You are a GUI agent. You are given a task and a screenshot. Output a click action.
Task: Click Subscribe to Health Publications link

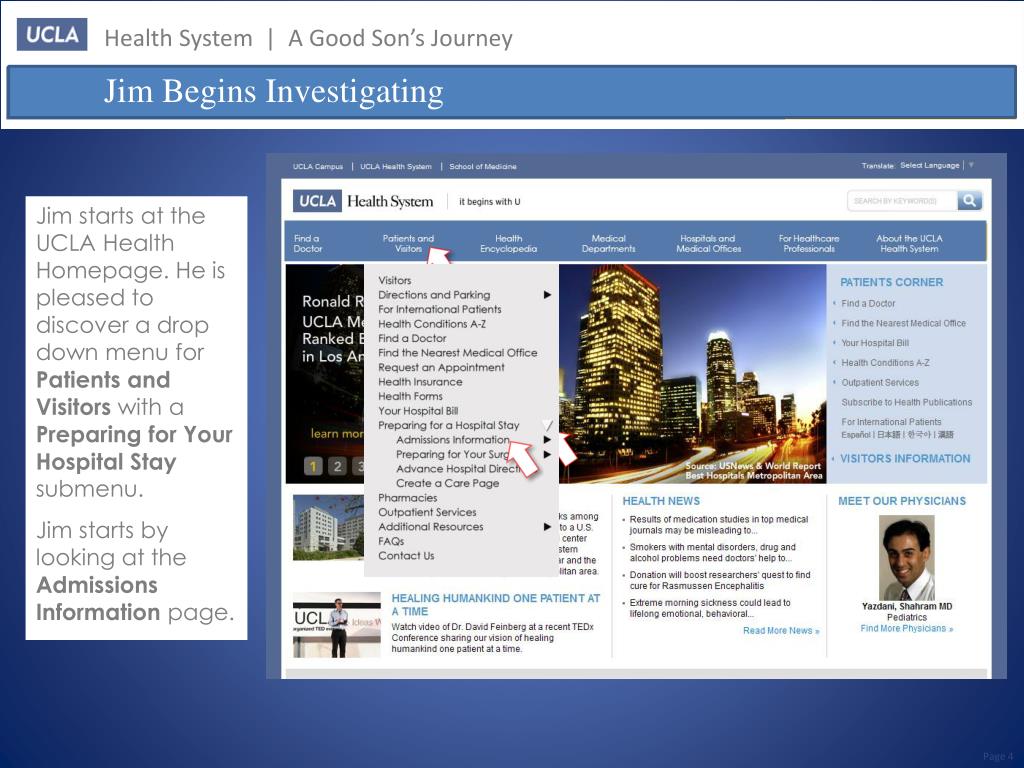(906, 402)
